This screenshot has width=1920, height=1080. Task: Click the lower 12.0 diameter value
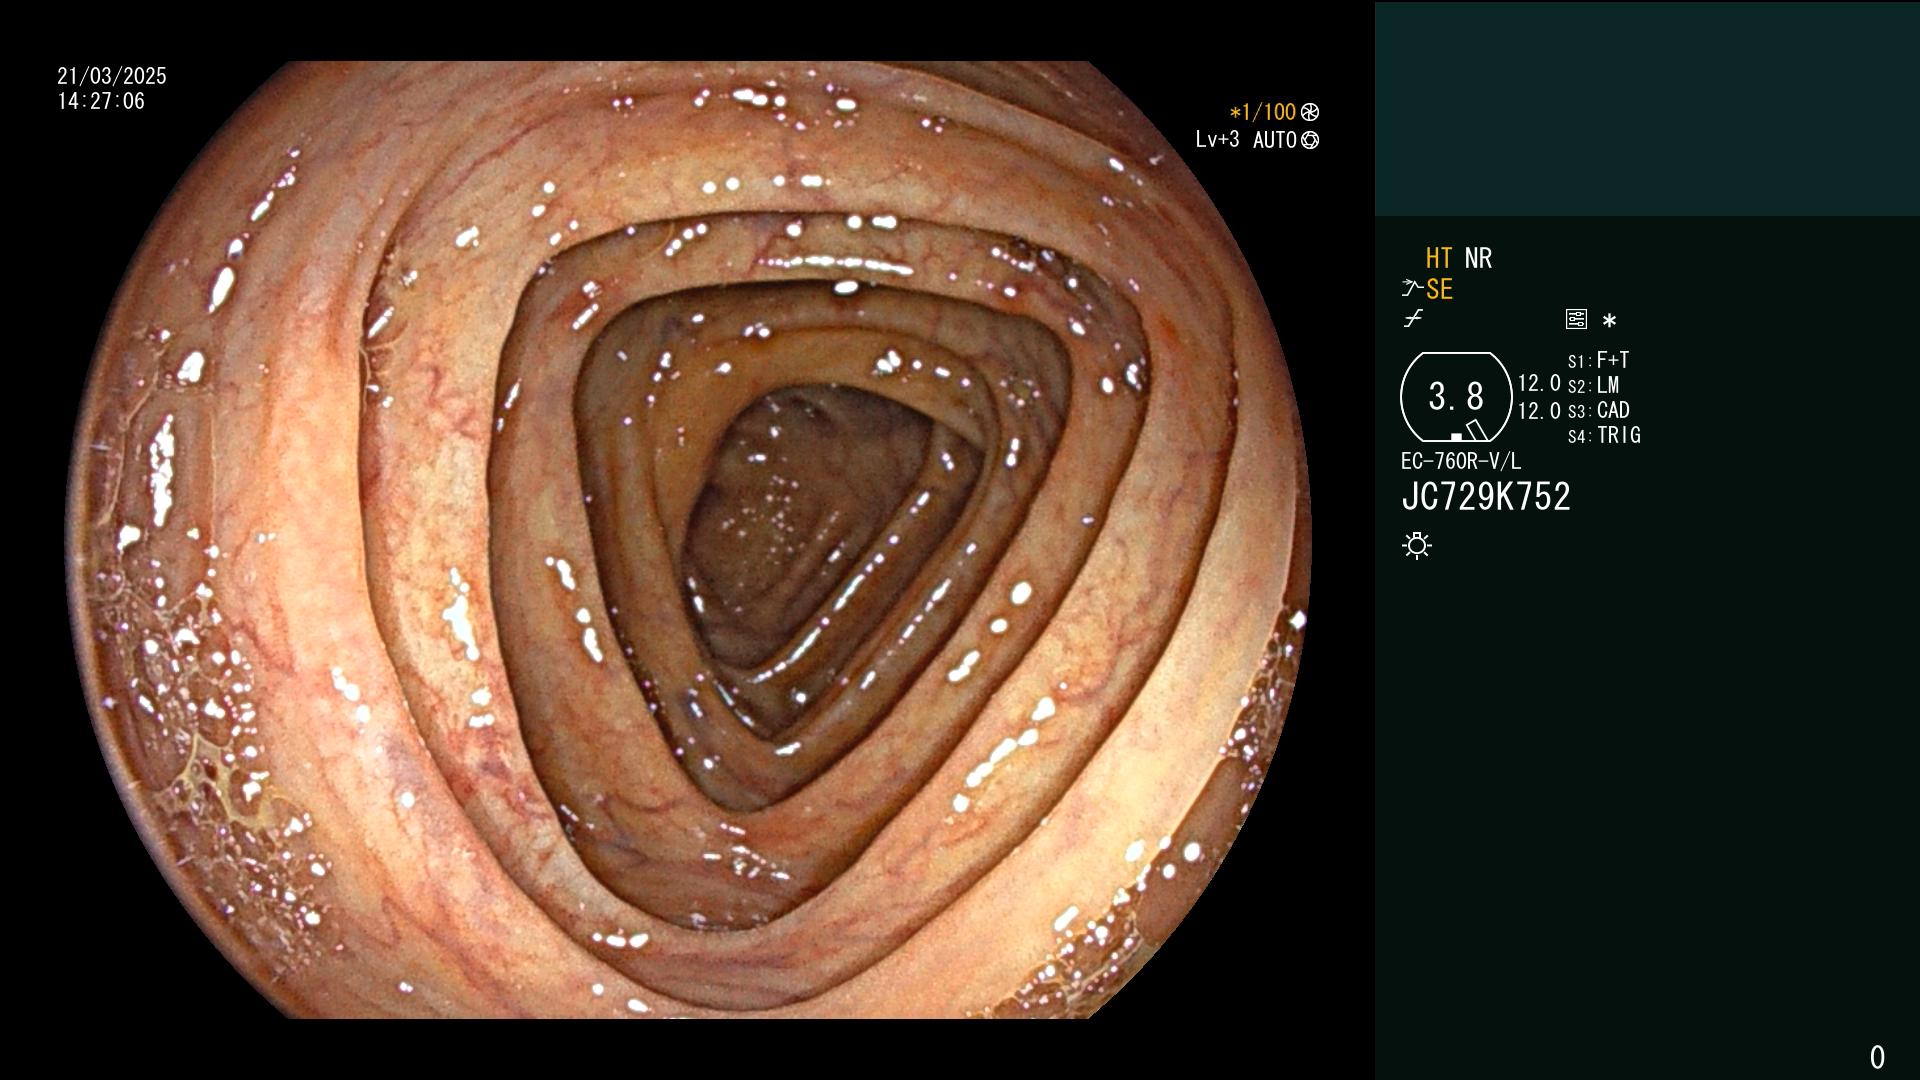(x=1539, y=411)
